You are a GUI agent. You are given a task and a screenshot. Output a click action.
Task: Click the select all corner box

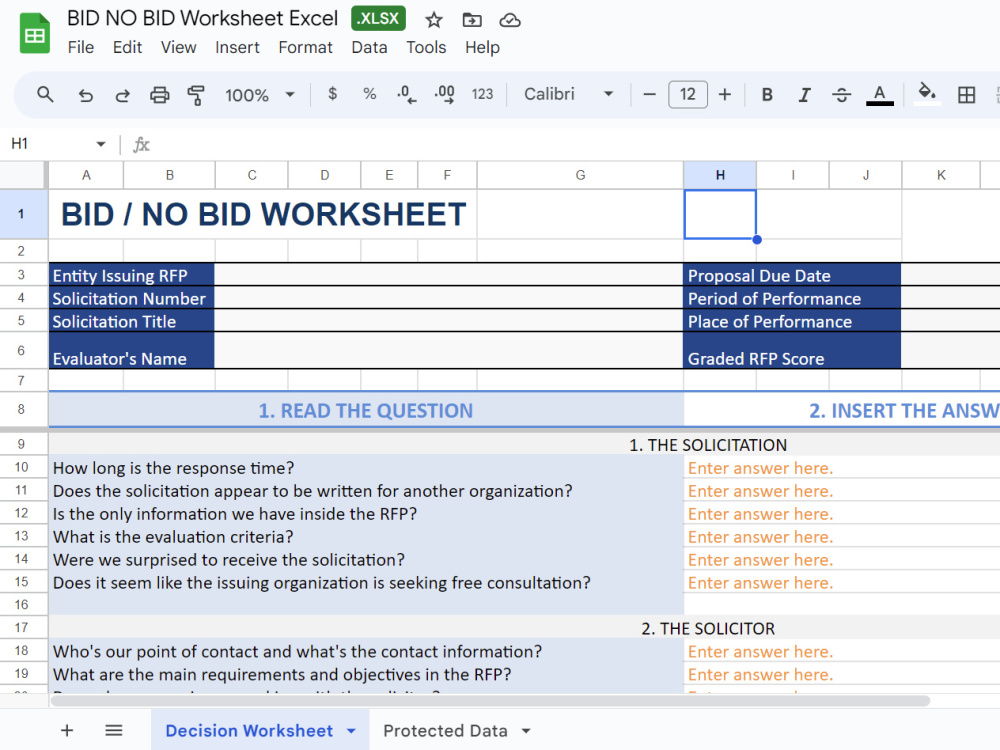click(23, 175)
